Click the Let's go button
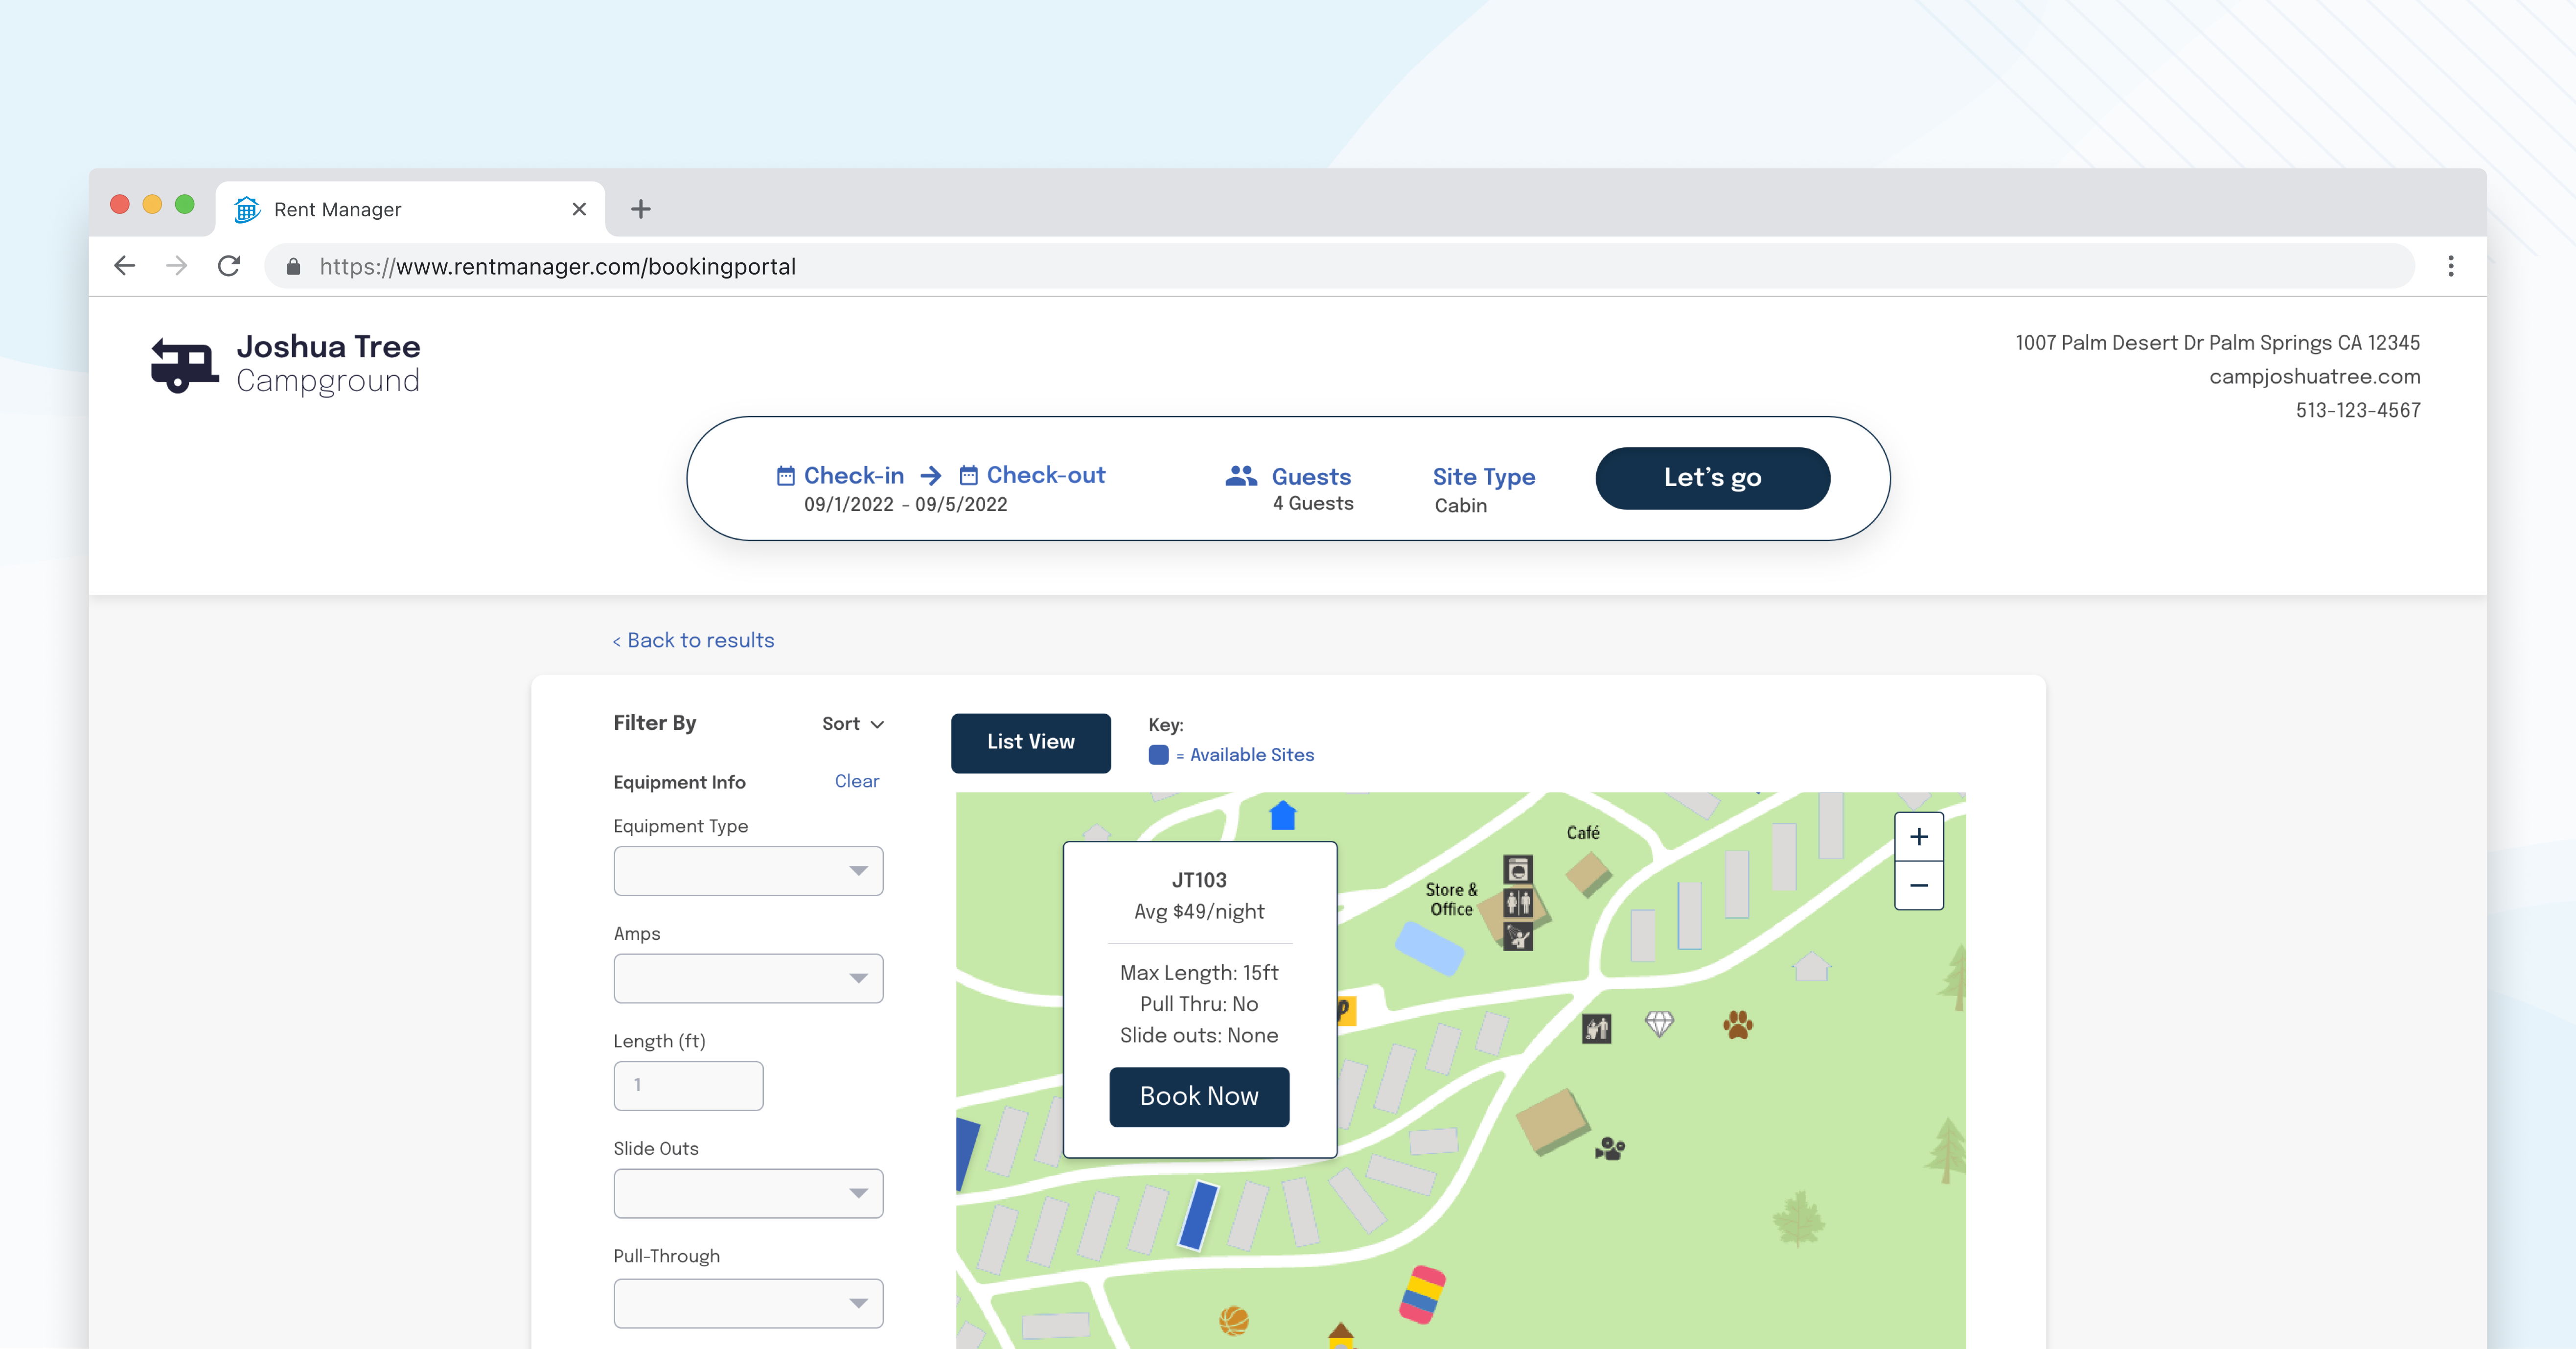Screen dimensions: 2576x1349 (1712, 478)
